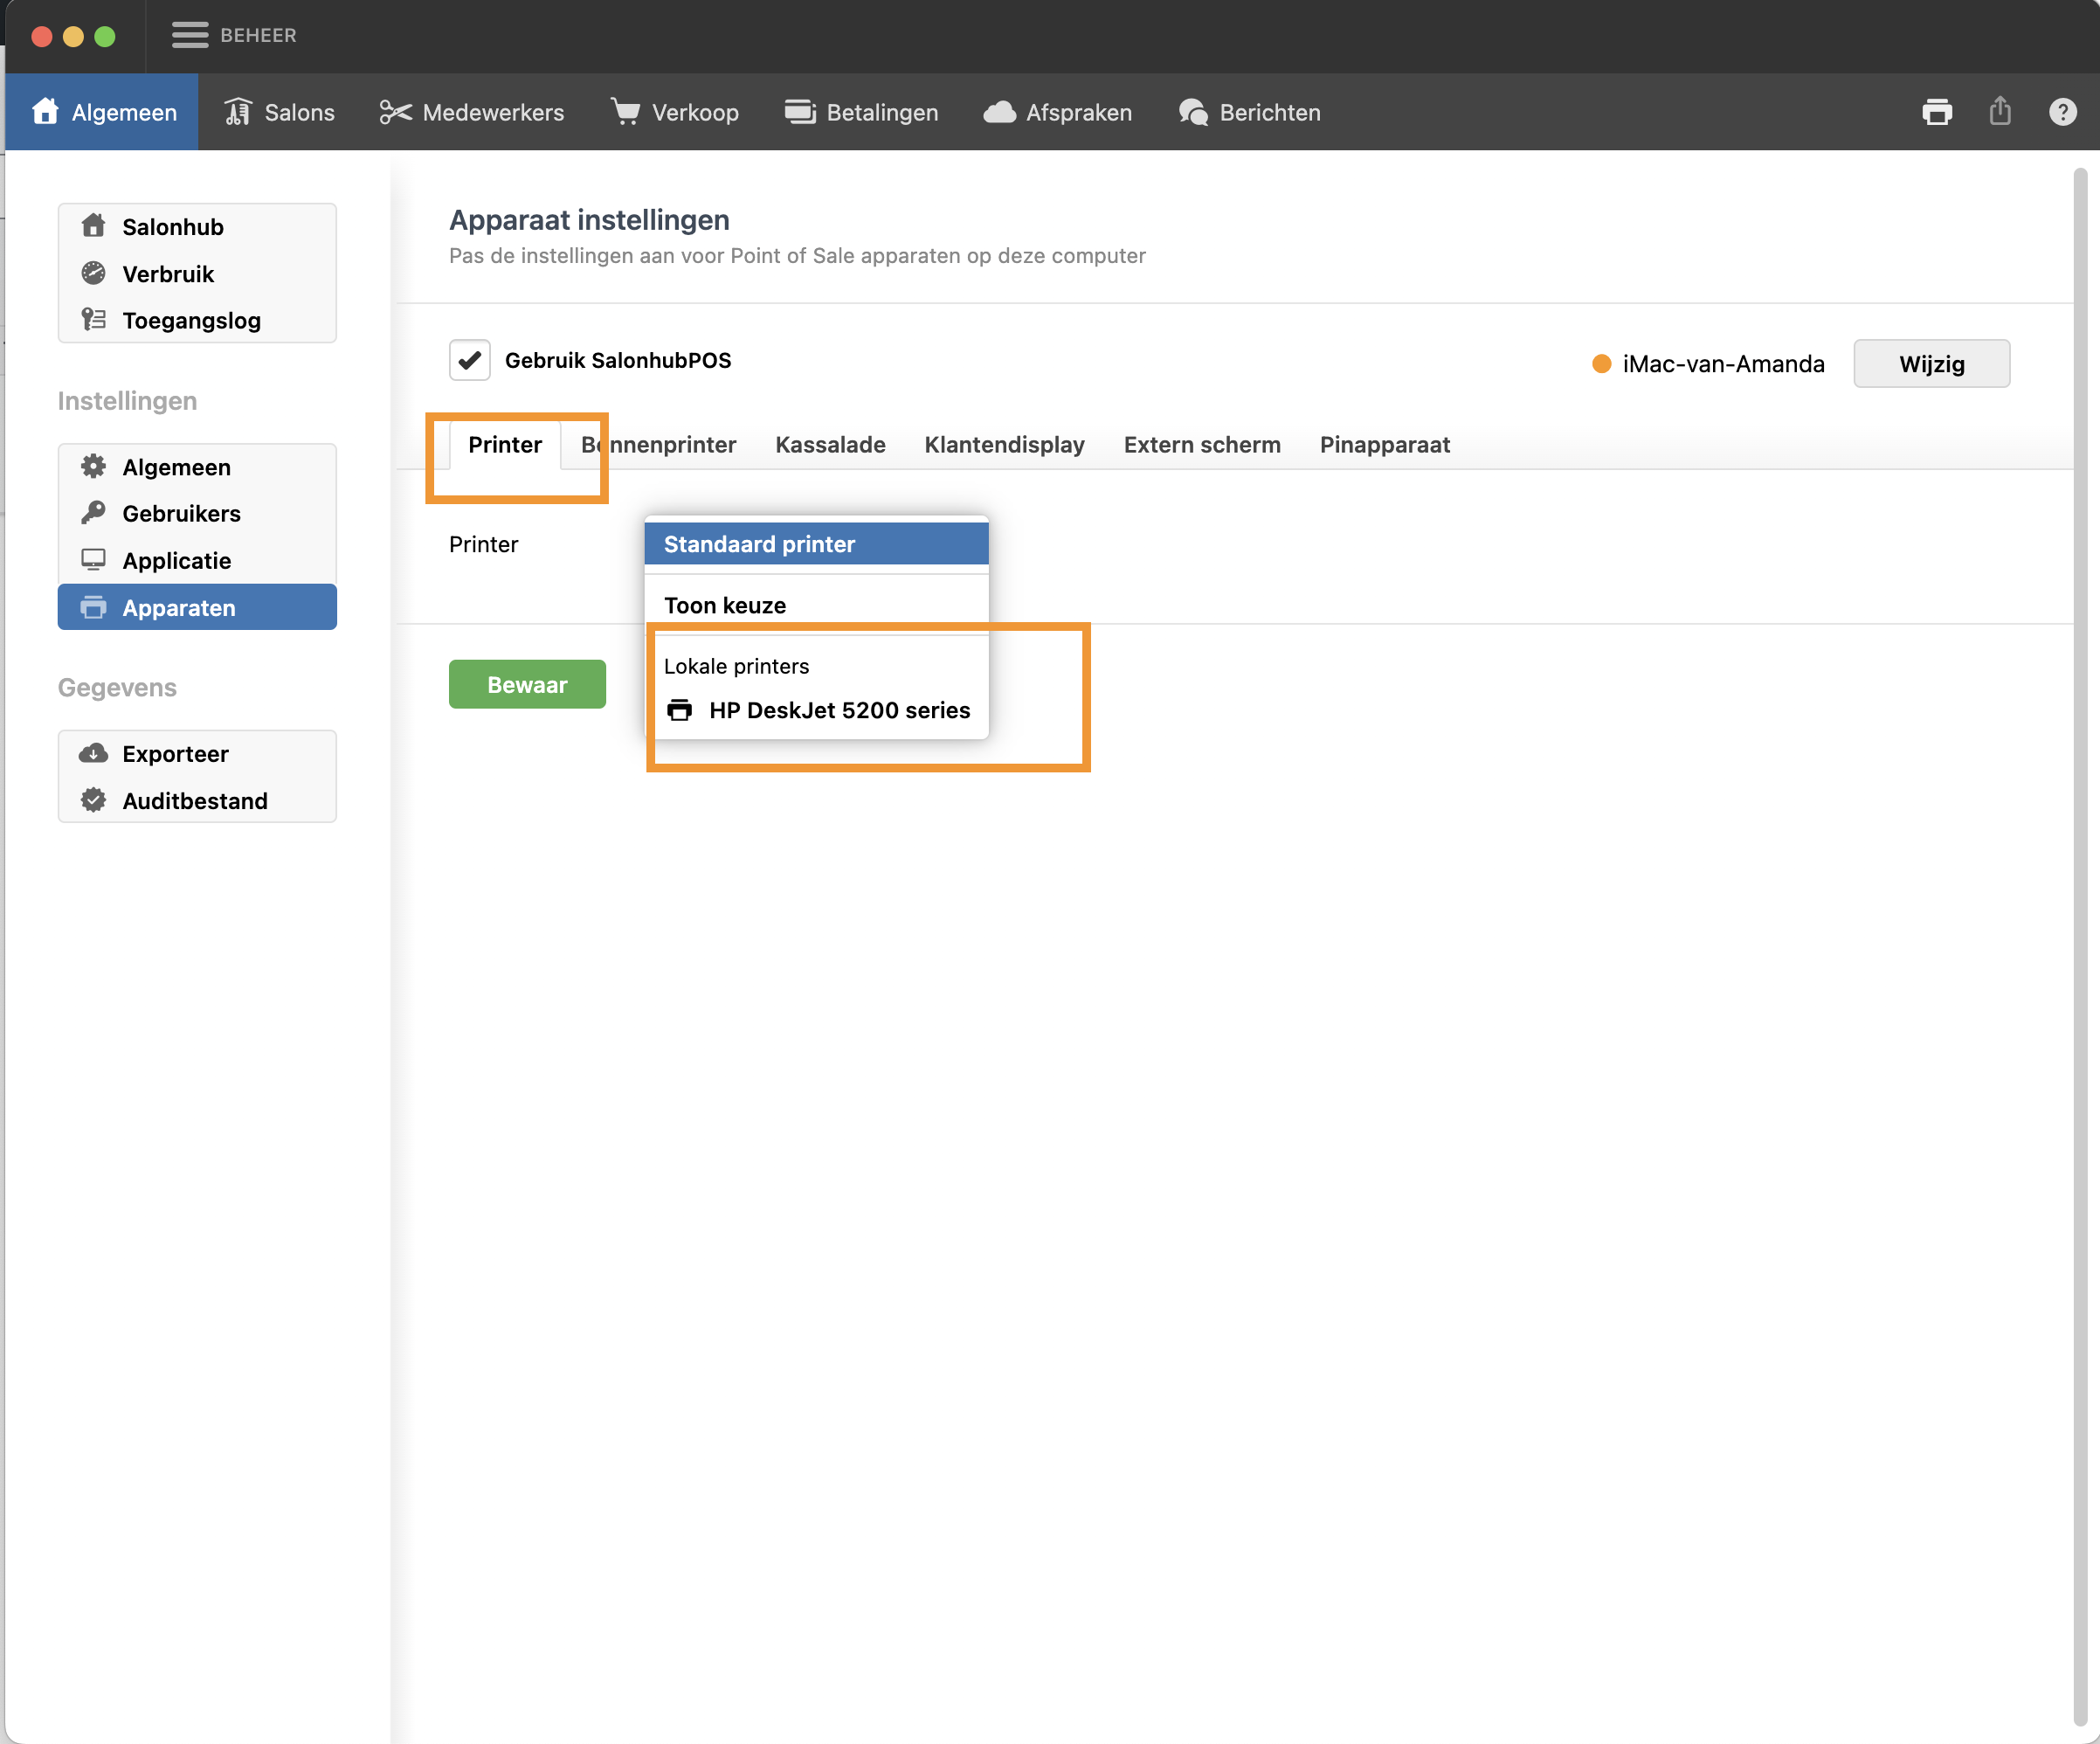This screenshot has height=1744, width=2100.
Task: Open the Klantendisplay tab
Action: point(1004,445)
